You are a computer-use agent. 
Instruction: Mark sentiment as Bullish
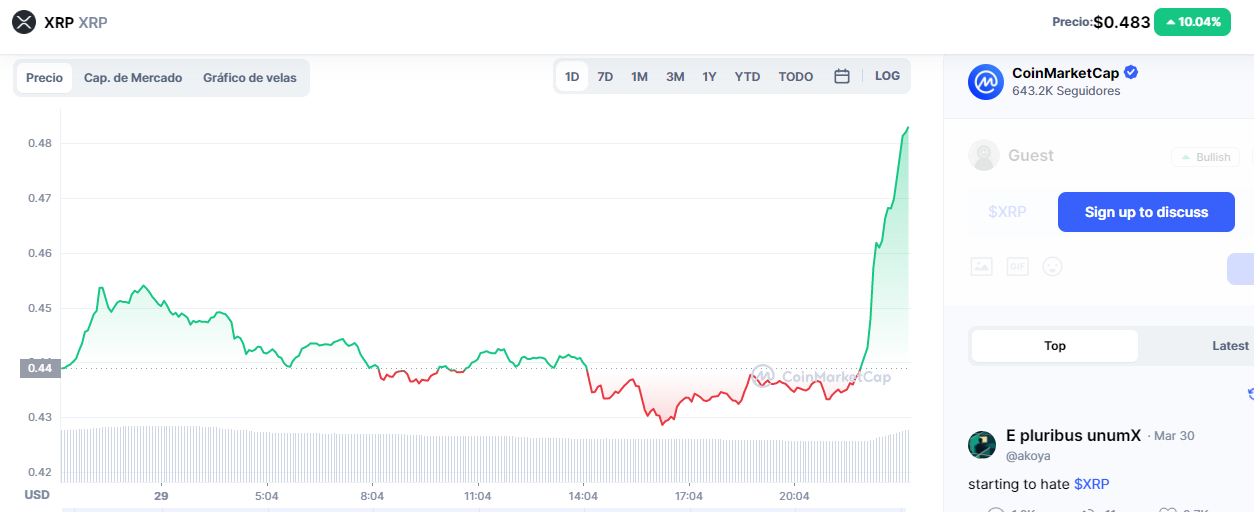pyautogui.click(x=1205, y=157)
